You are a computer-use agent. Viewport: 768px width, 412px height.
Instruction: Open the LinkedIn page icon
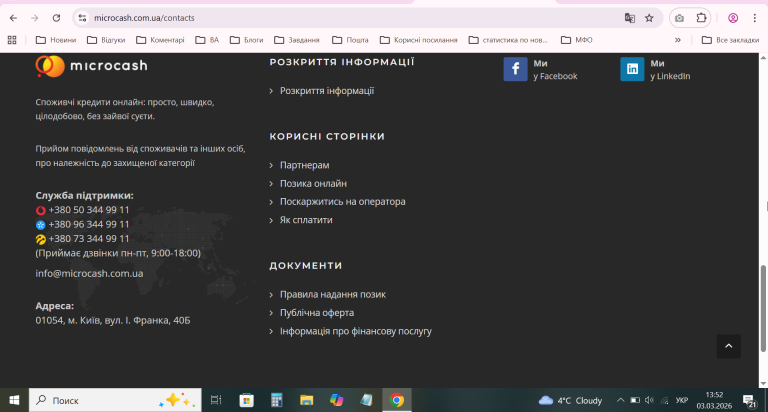click(632, 69)
